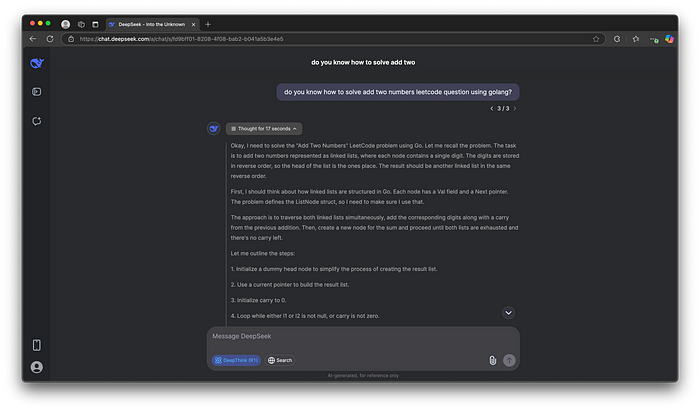Image resolution: width=700 pixels, height=411 pixels.
Task: Open the get mobile app phone icon
Action: (37, 345)
